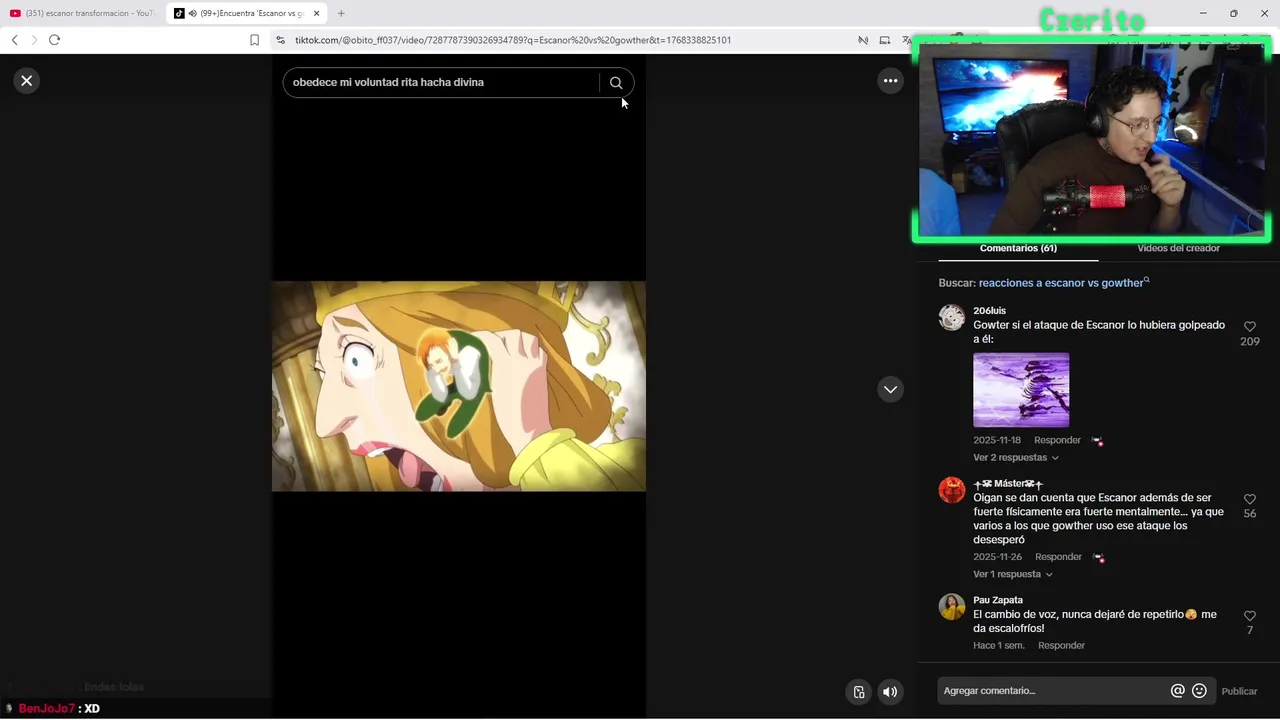Image resolution: width=1280 pixels, height=720 pixels.
Task: Click the BenJoJo7 chat message overlay
Action: point(52,708)
